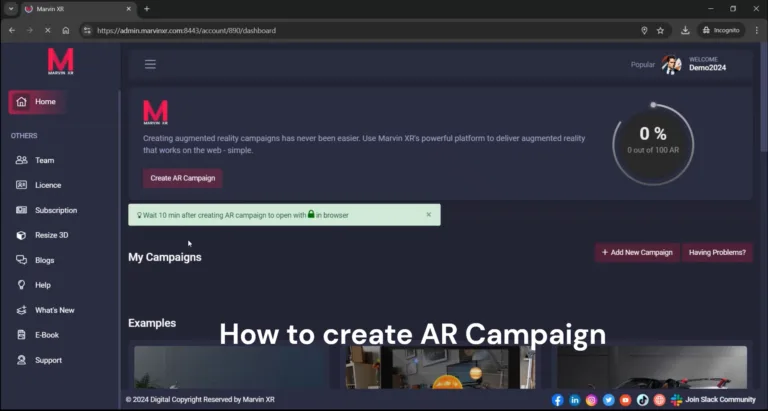Click the E-Book icon in sidebar

[x=21, y=335]
